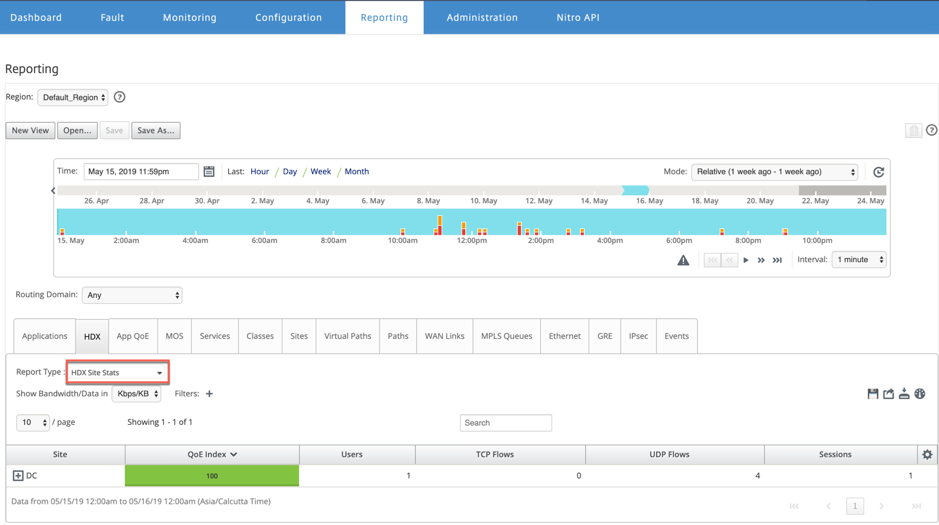Open table column settings gear icon
Screen dimensions: 939x525
927,454
